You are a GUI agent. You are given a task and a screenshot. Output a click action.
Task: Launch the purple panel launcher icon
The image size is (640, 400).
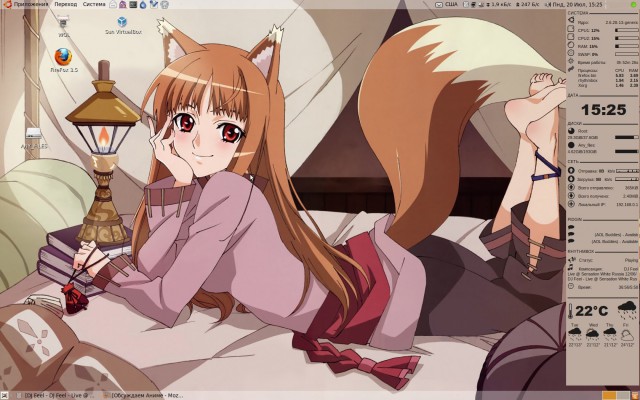123,5
